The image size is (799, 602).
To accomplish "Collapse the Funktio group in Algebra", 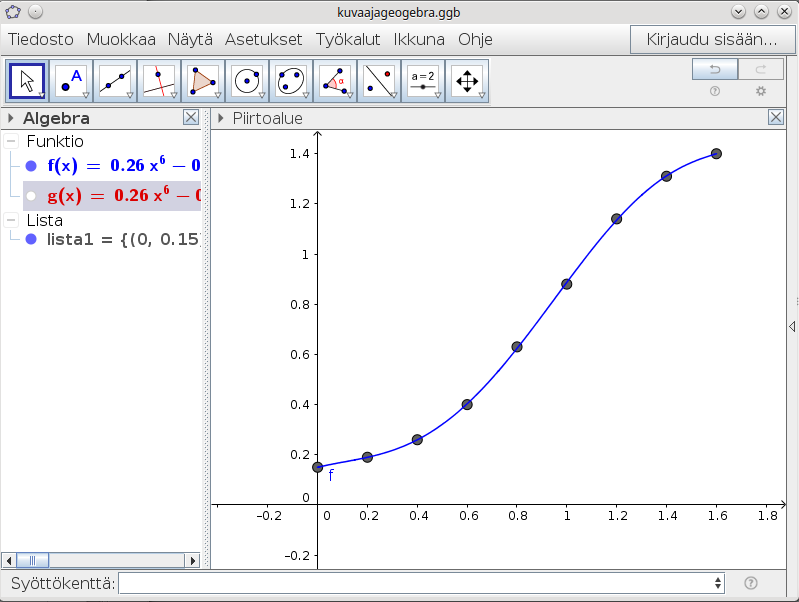I will pos(11,141).
